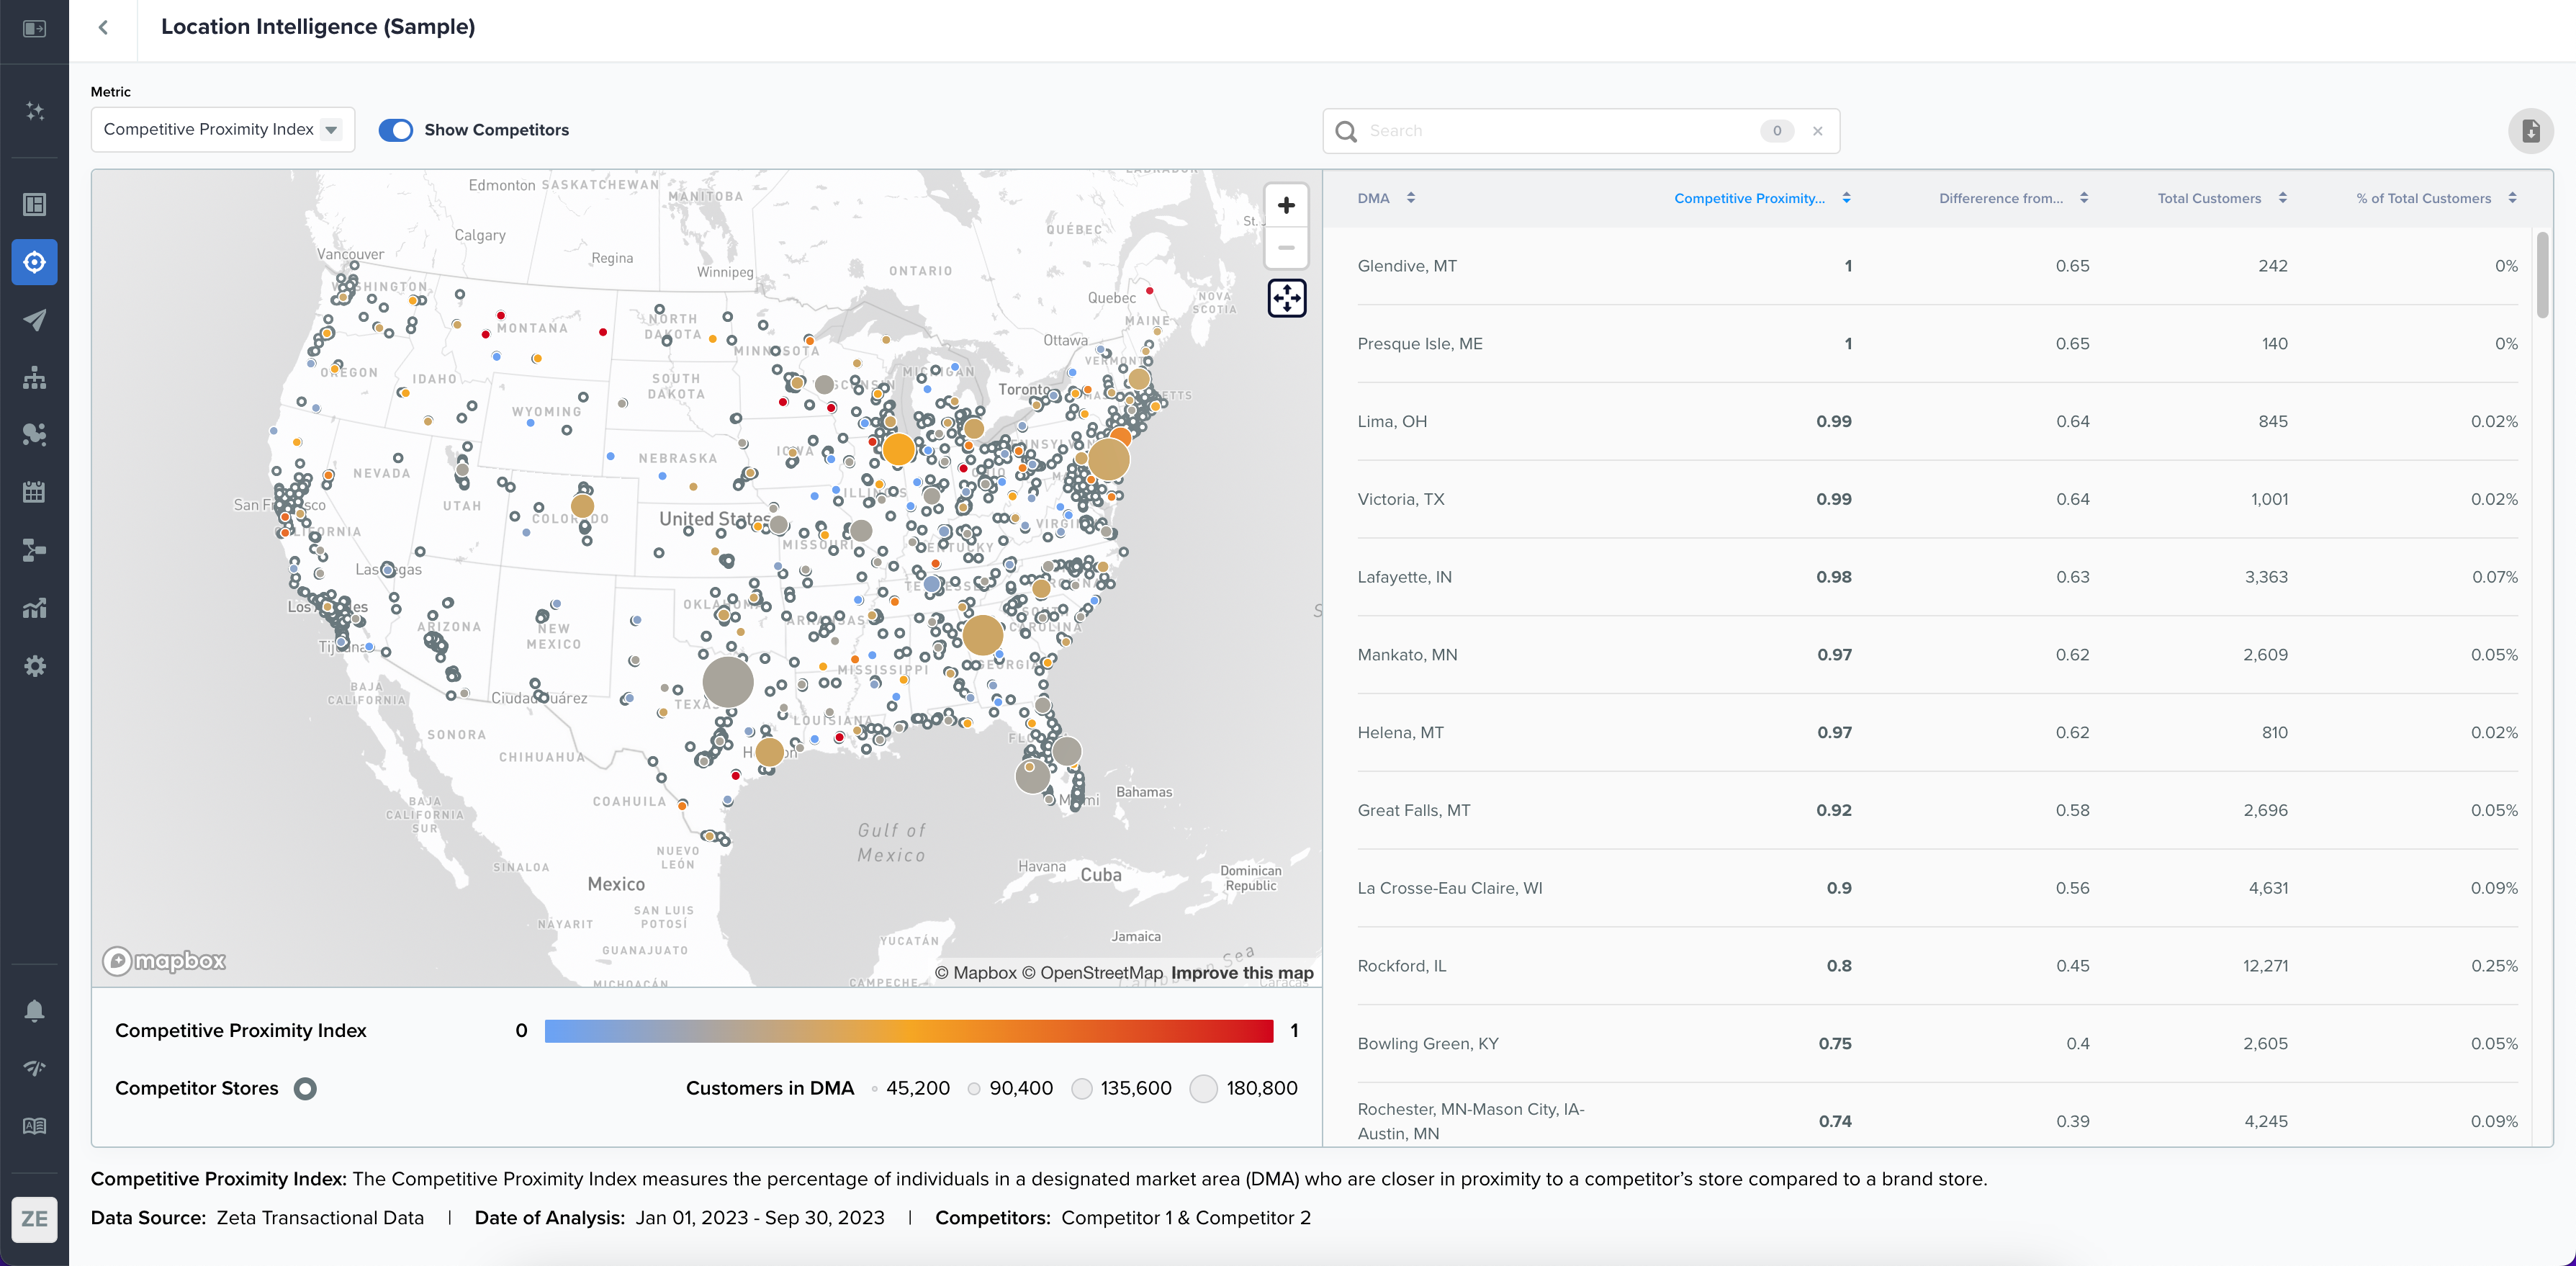Image resolution: width=2576 pixels, height=1266 pixels.
Task: Click the large New York area bubble
Action: tap(1108, 459)
